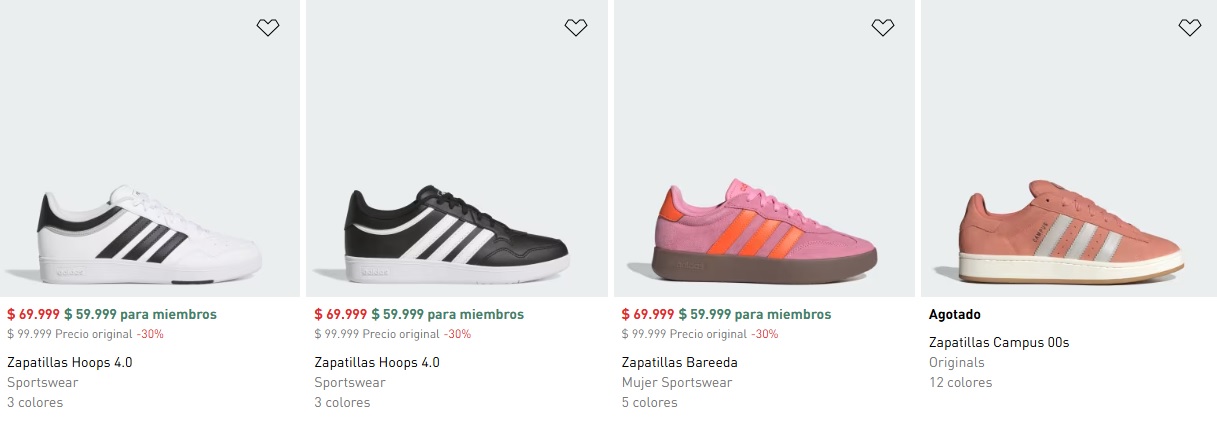Wishlist the Campus 00s sneaker

[x=1189, y=28]
